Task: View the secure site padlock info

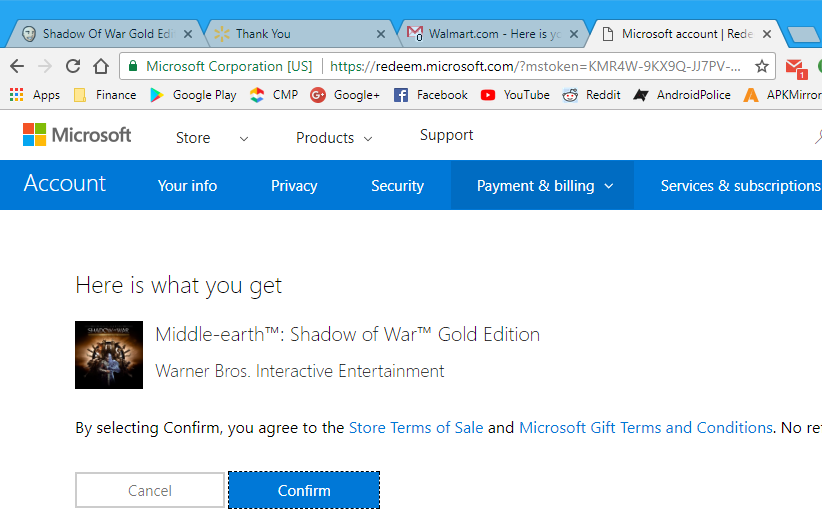Action: point(133,66)
